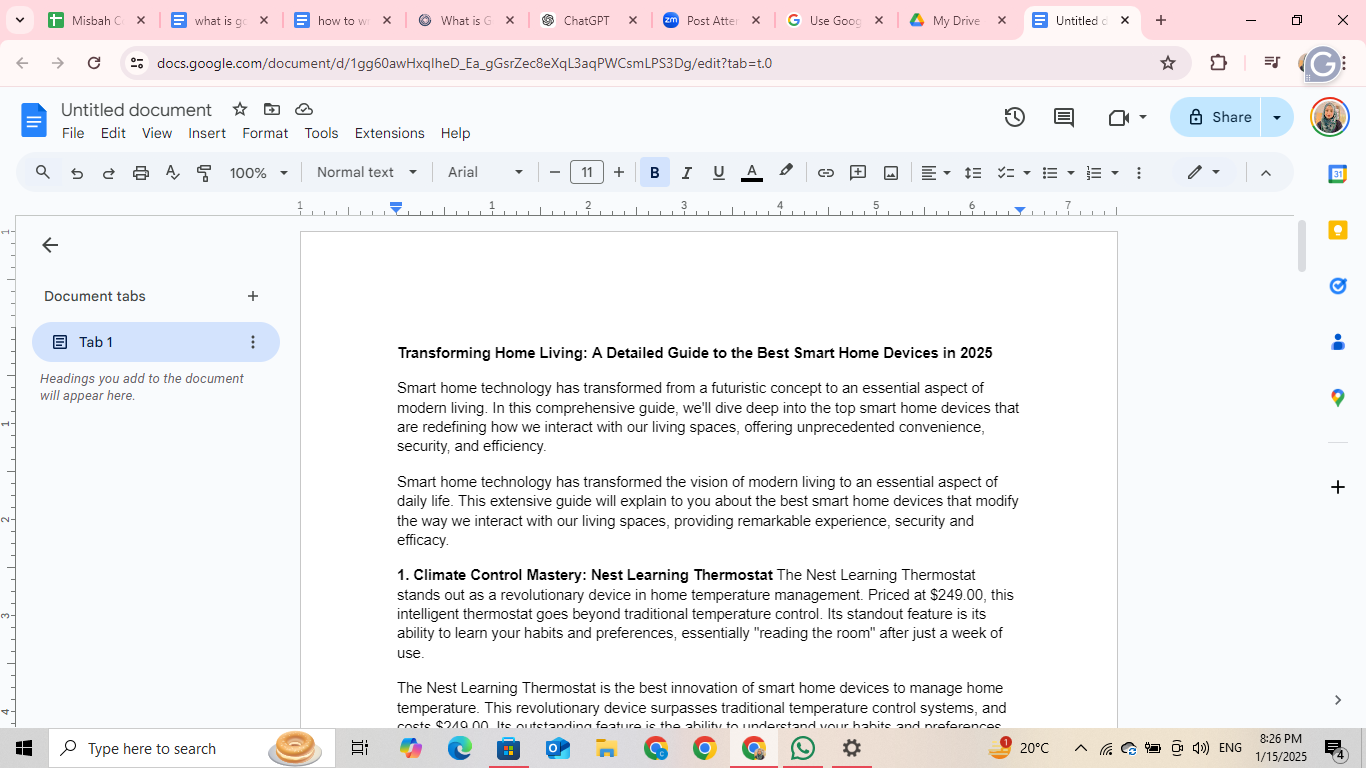Select Tab 1 in document tabs
This screenshot has height=768, width=1366.
click(x=156, y=342)
